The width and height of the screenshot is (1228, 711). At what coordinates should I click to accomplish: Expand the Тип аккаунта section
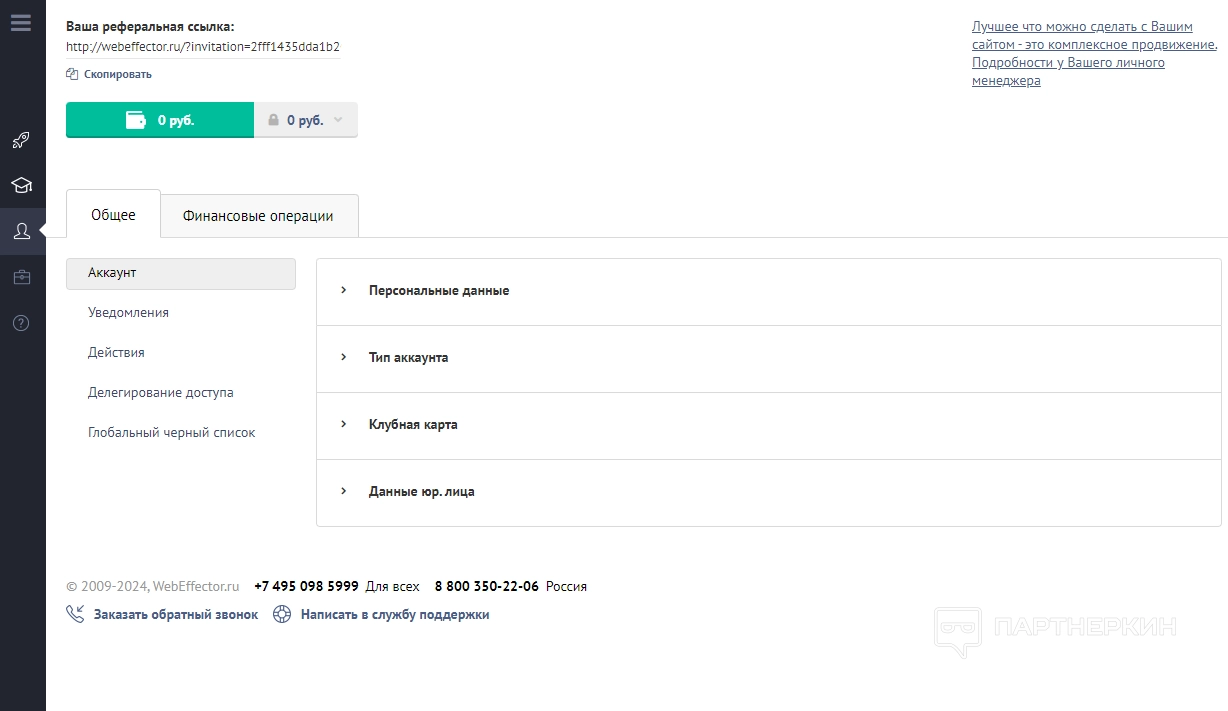[x=408, y=358]
